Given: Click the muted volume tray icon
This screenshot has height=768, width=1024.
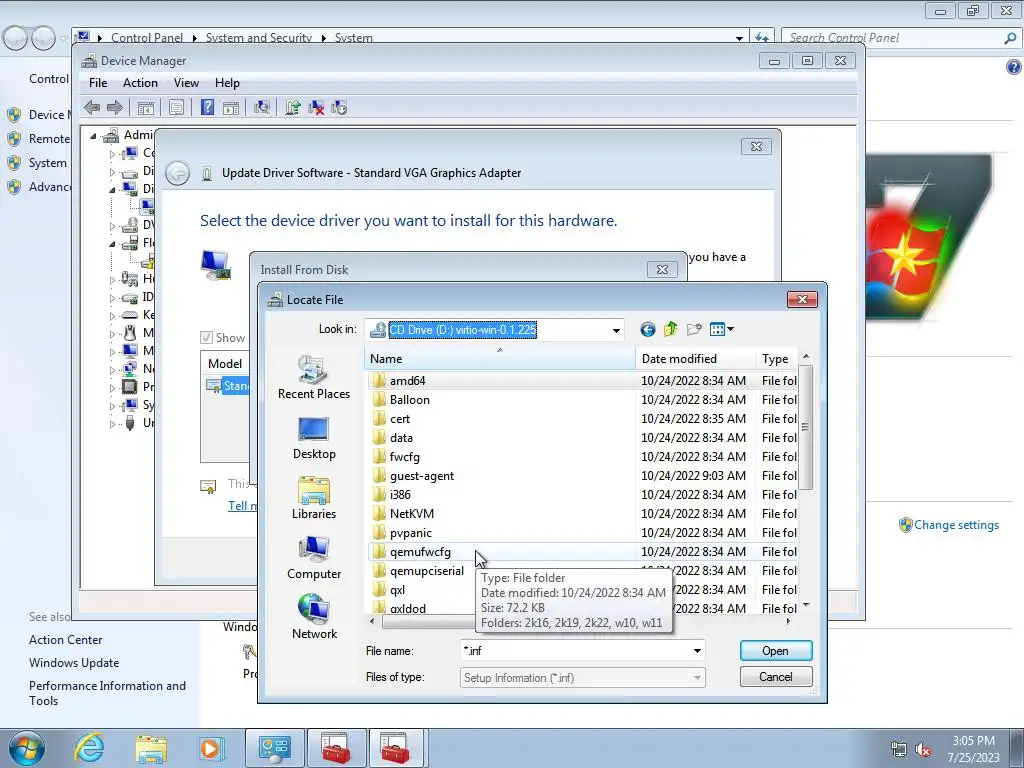Looking at the screenshot, I should pos(923,749).
